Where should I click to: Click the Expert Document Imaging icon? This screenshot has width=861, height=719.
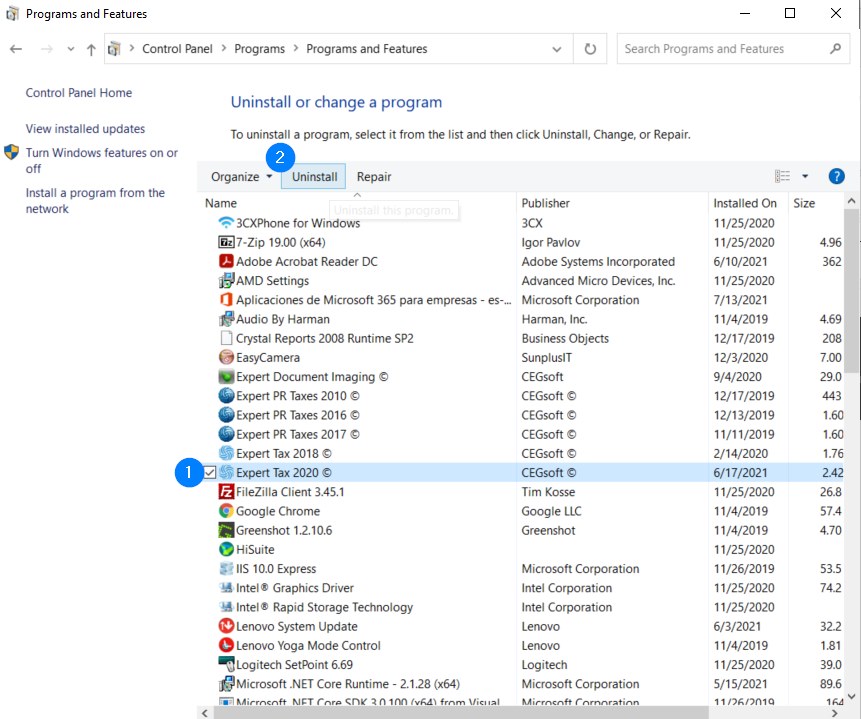pyautogui.click(x=226, y=377)
